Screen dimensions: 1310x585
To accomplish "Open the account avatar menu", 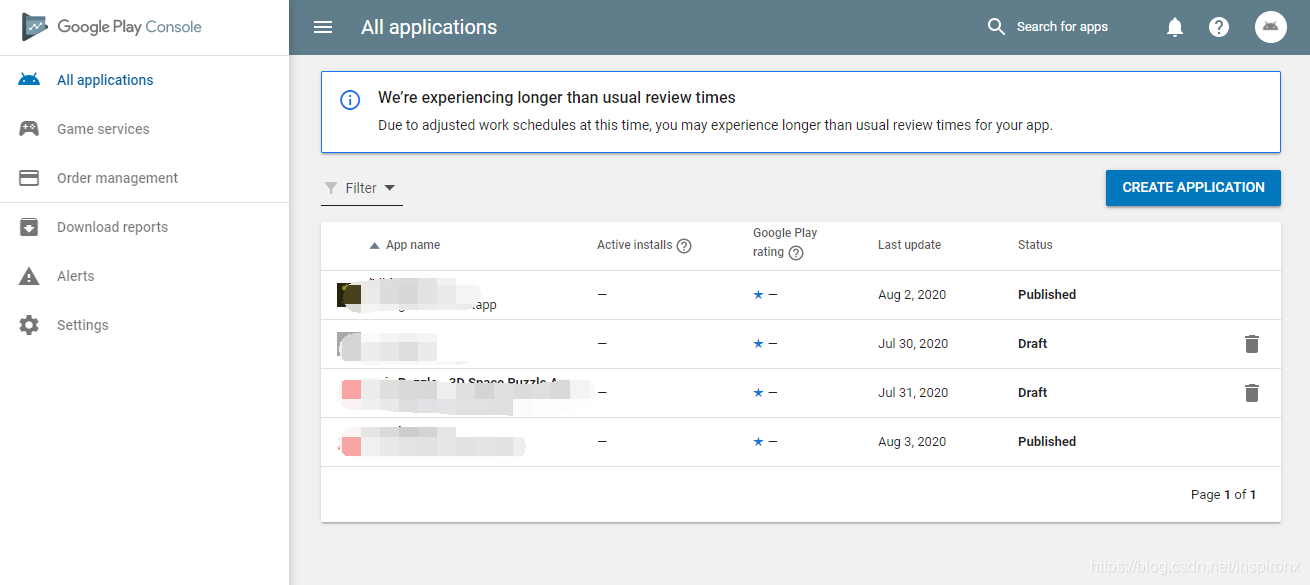I will (1271, 27).
